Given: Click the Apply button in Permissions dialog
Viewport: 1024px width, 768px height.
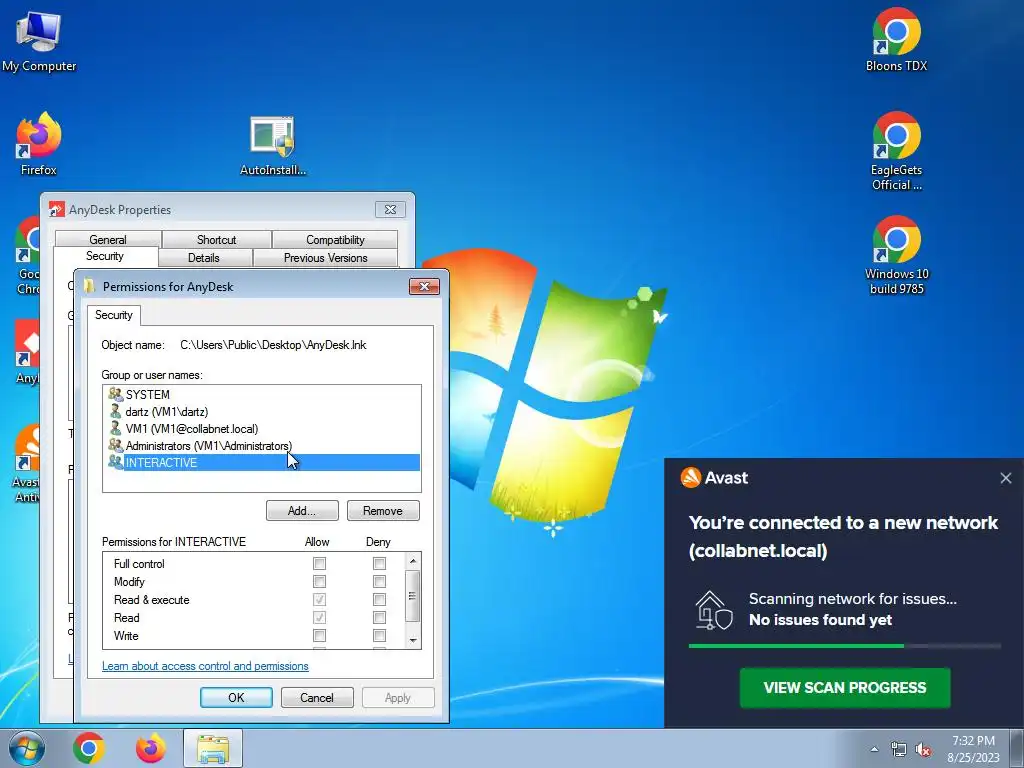Looking at the screenshot, I should [398, 697].
